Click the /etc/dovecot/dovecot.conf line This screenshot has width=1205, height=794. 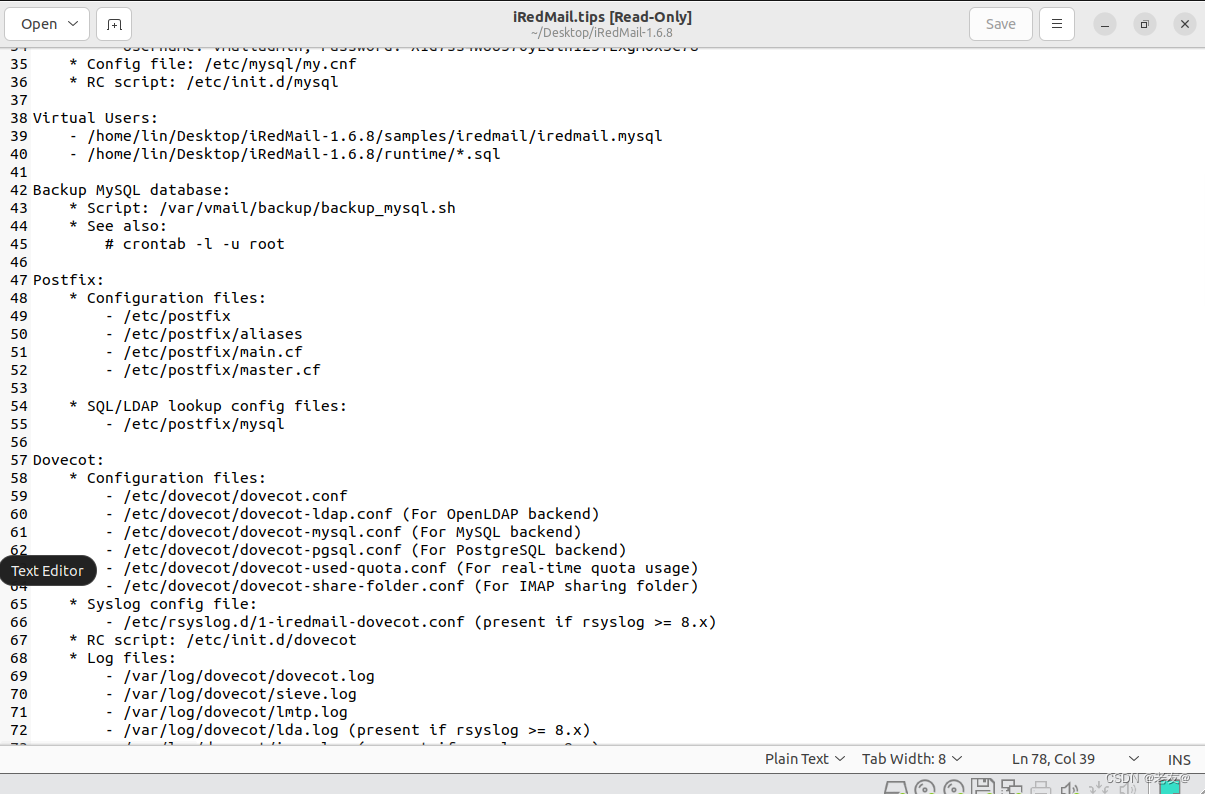pyautogui.click(x=226, y=496)
